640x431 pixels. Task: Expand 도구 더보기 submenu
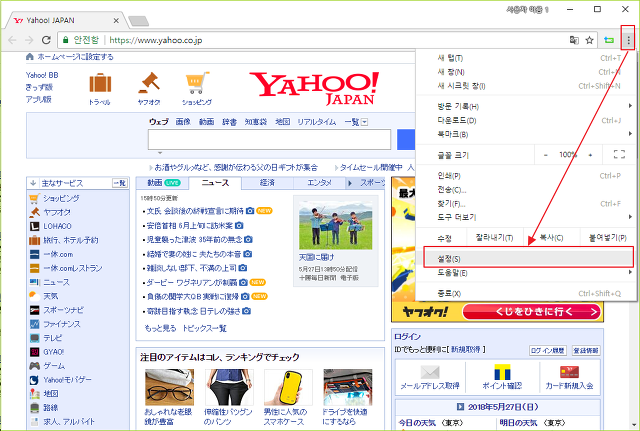[x=631, y=217]
